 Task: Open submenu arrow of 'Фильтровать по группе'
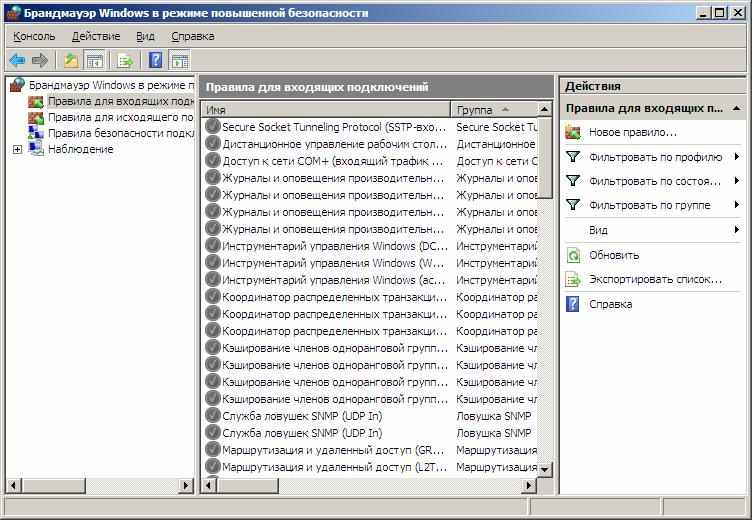[737, 205]
